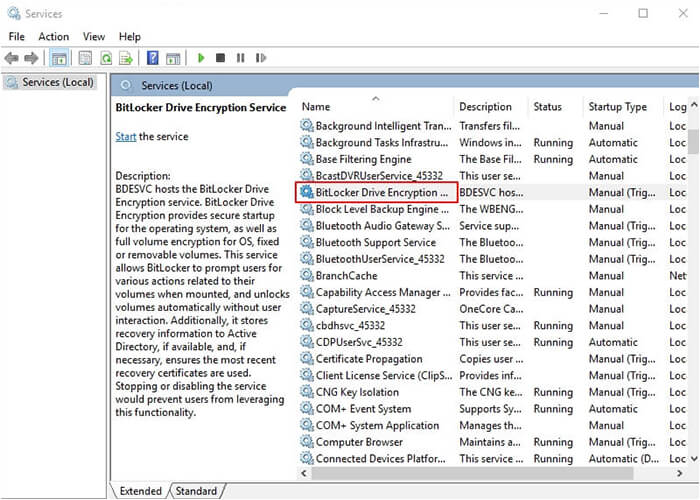The height and width of the screenshot is (500, 700).
Task: Open the Help menu
Action: (x=129, y=37)
